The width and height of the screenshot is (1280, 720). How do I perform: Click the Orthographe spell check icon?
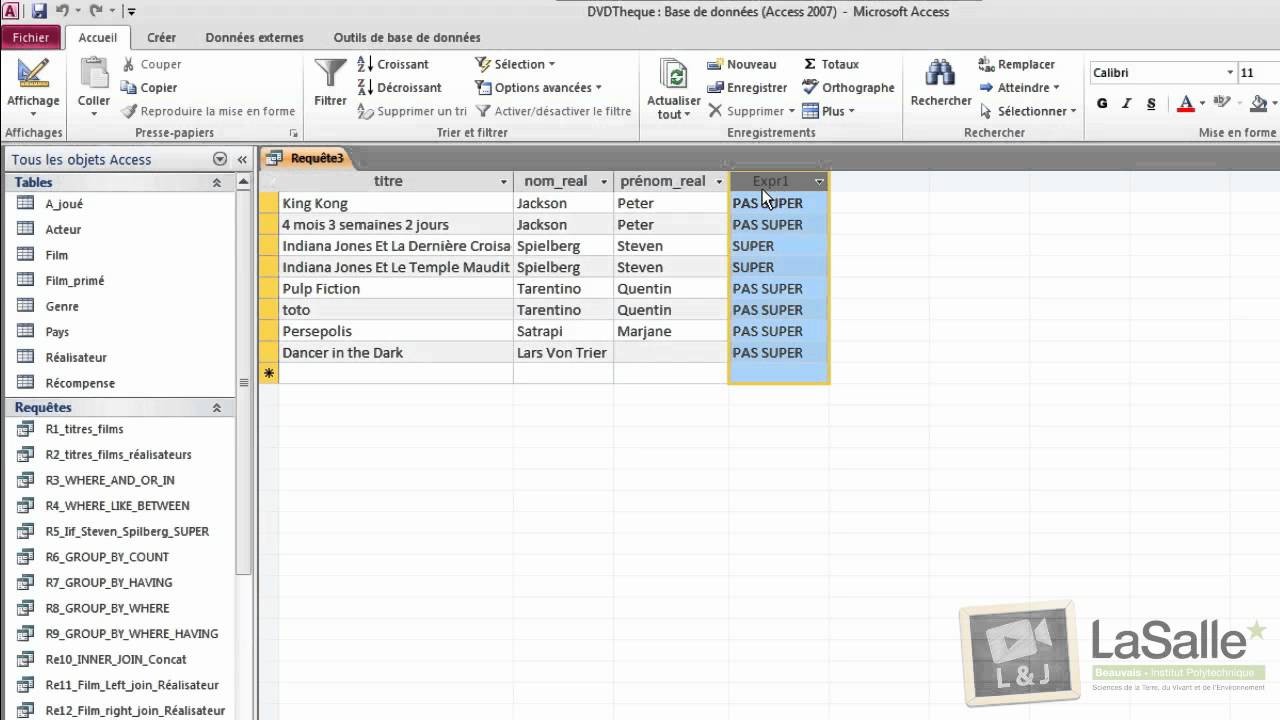(x=811, y=88)
